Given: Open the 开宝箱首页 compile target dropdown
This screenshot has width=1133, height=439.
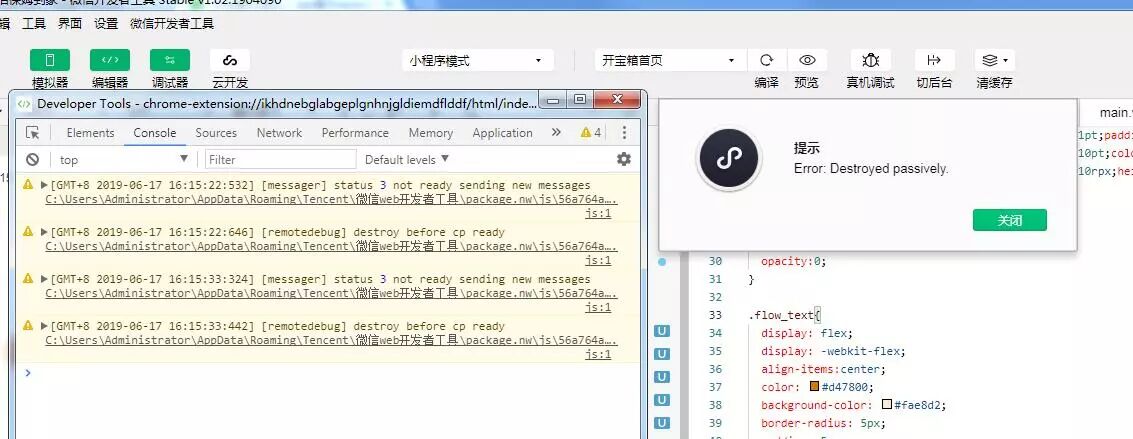Looking at the screenshot, I should coord(670,61).
